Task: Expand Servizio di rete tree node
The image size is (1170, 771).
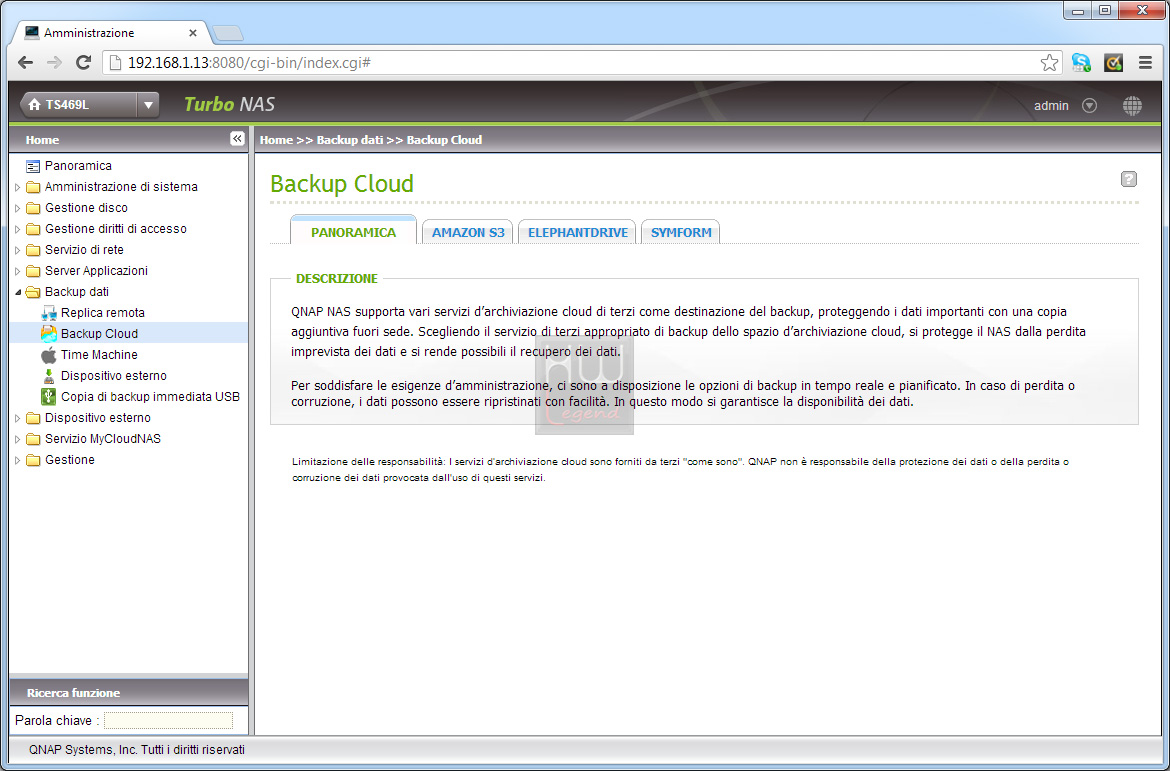Action: point(18,250)
